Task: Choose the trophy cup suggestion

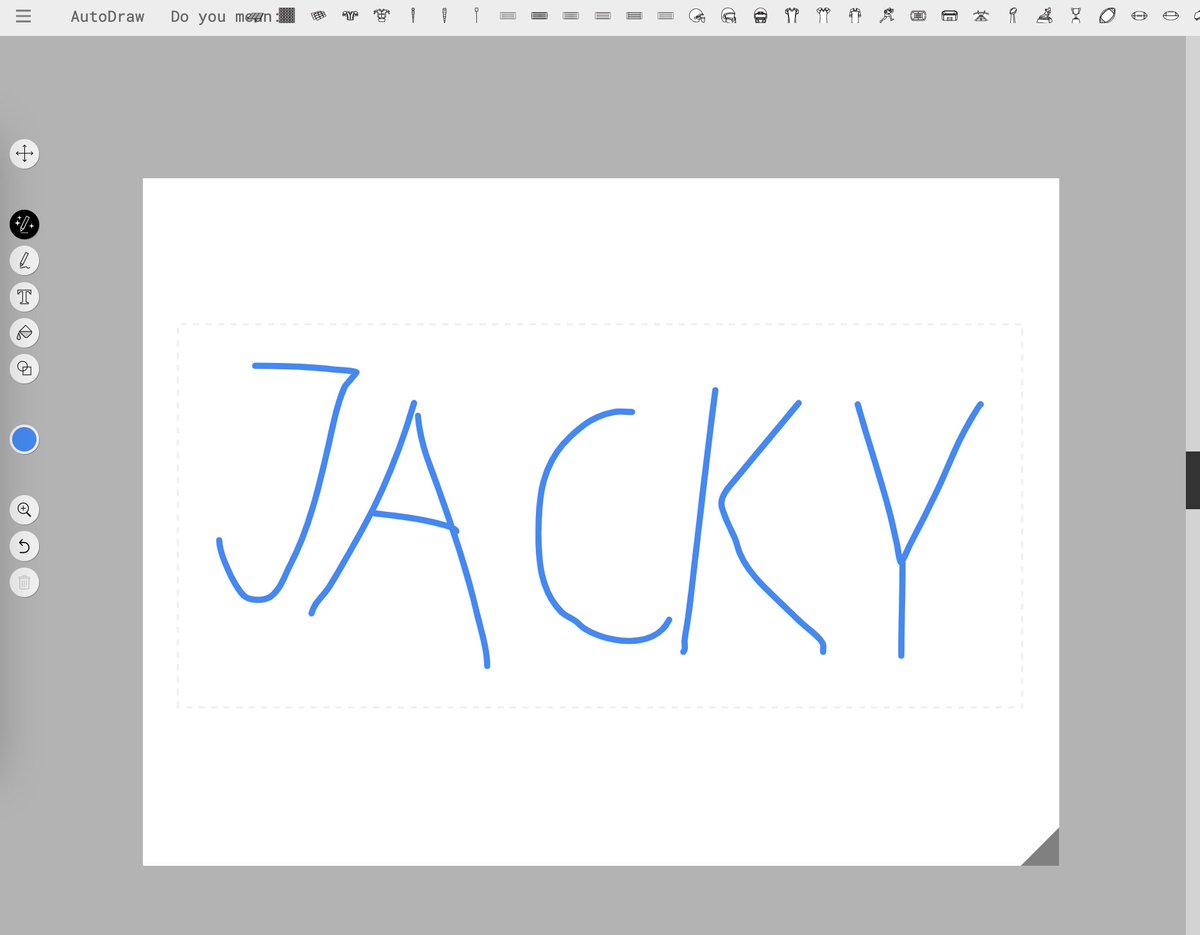Action: pos(1076,16)
